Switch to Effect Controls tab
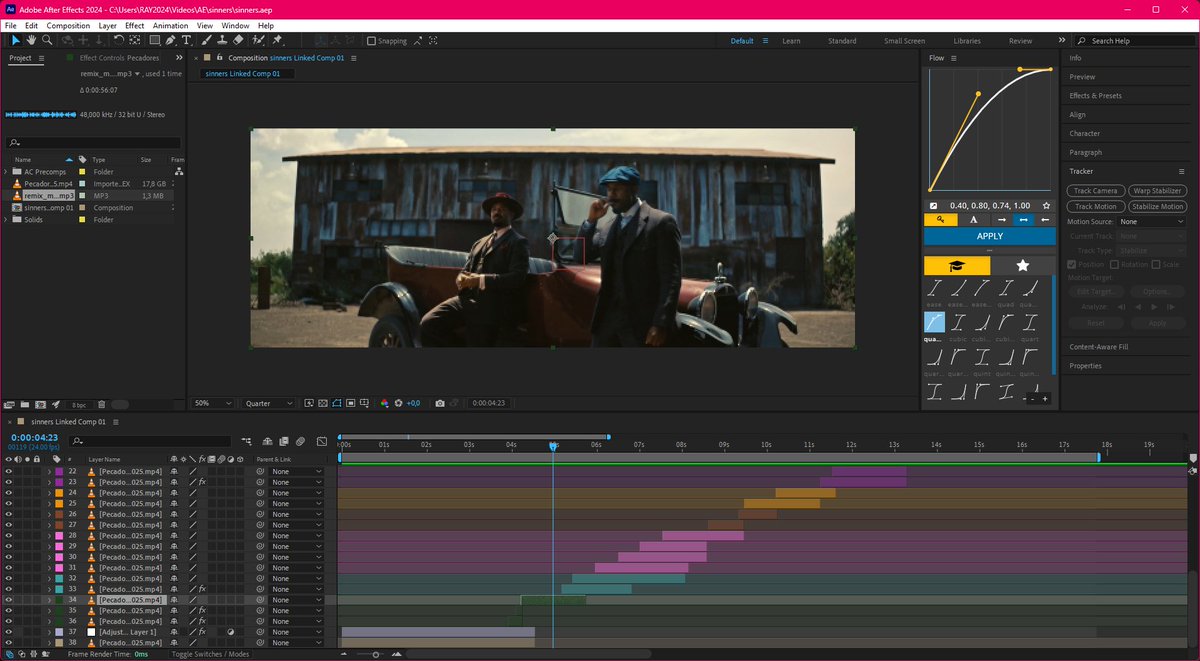 [120, 58]
